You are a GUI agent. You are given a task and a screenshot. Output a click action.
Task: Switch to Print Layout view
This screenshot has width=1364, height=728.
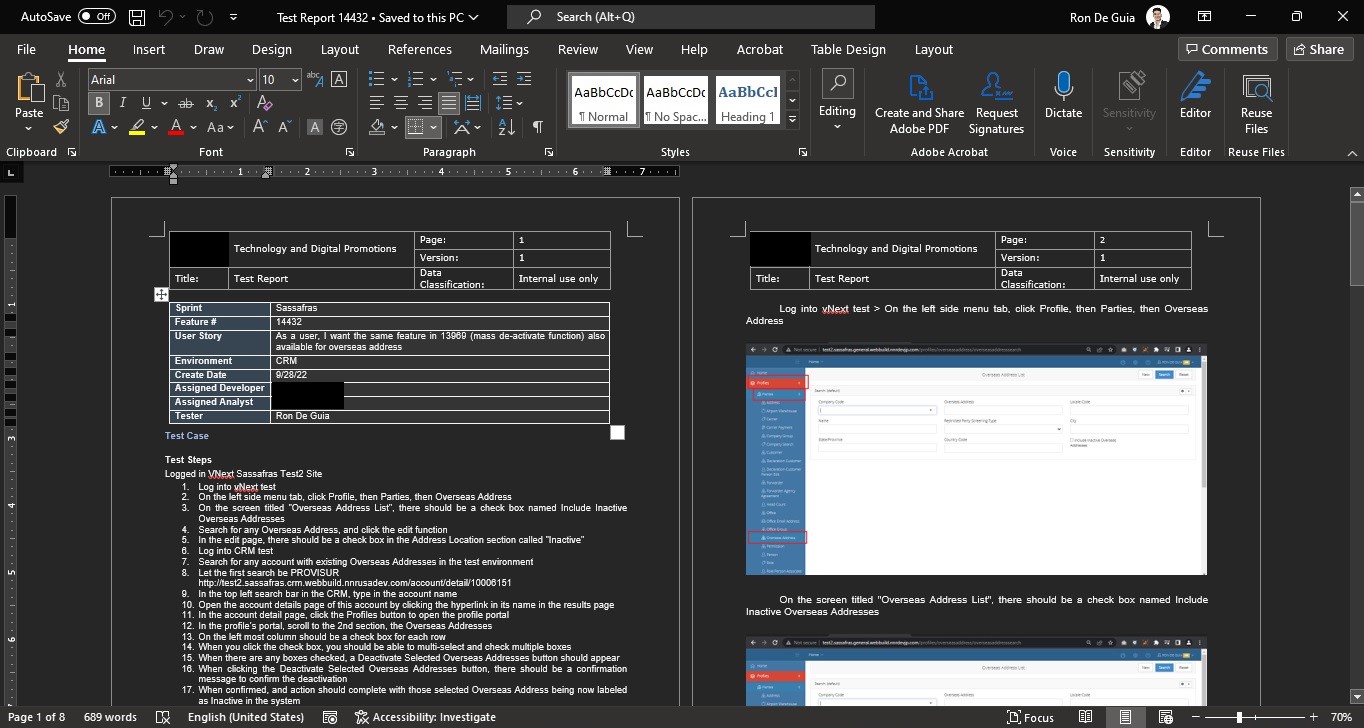pyautogui.click(x=1125, y=717)
